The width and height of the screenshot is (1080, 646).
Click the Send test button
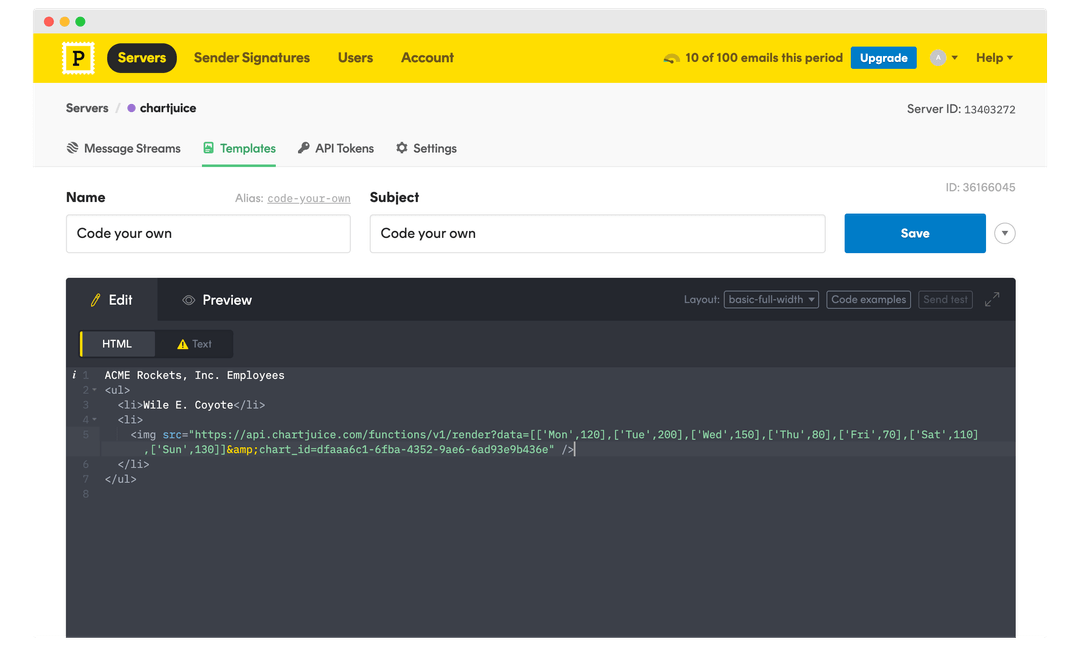[x=945, y=300]
